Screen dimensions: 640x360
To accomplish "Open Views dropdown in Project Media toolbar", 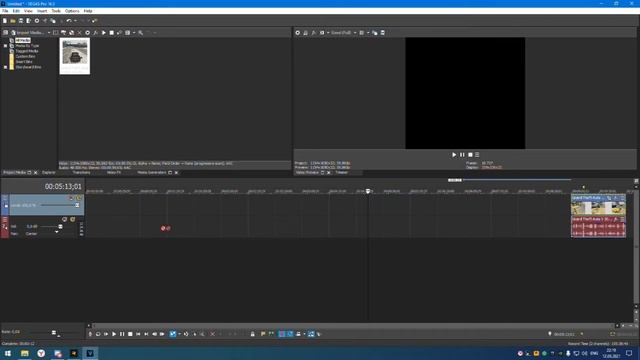I will pos(134,33).
